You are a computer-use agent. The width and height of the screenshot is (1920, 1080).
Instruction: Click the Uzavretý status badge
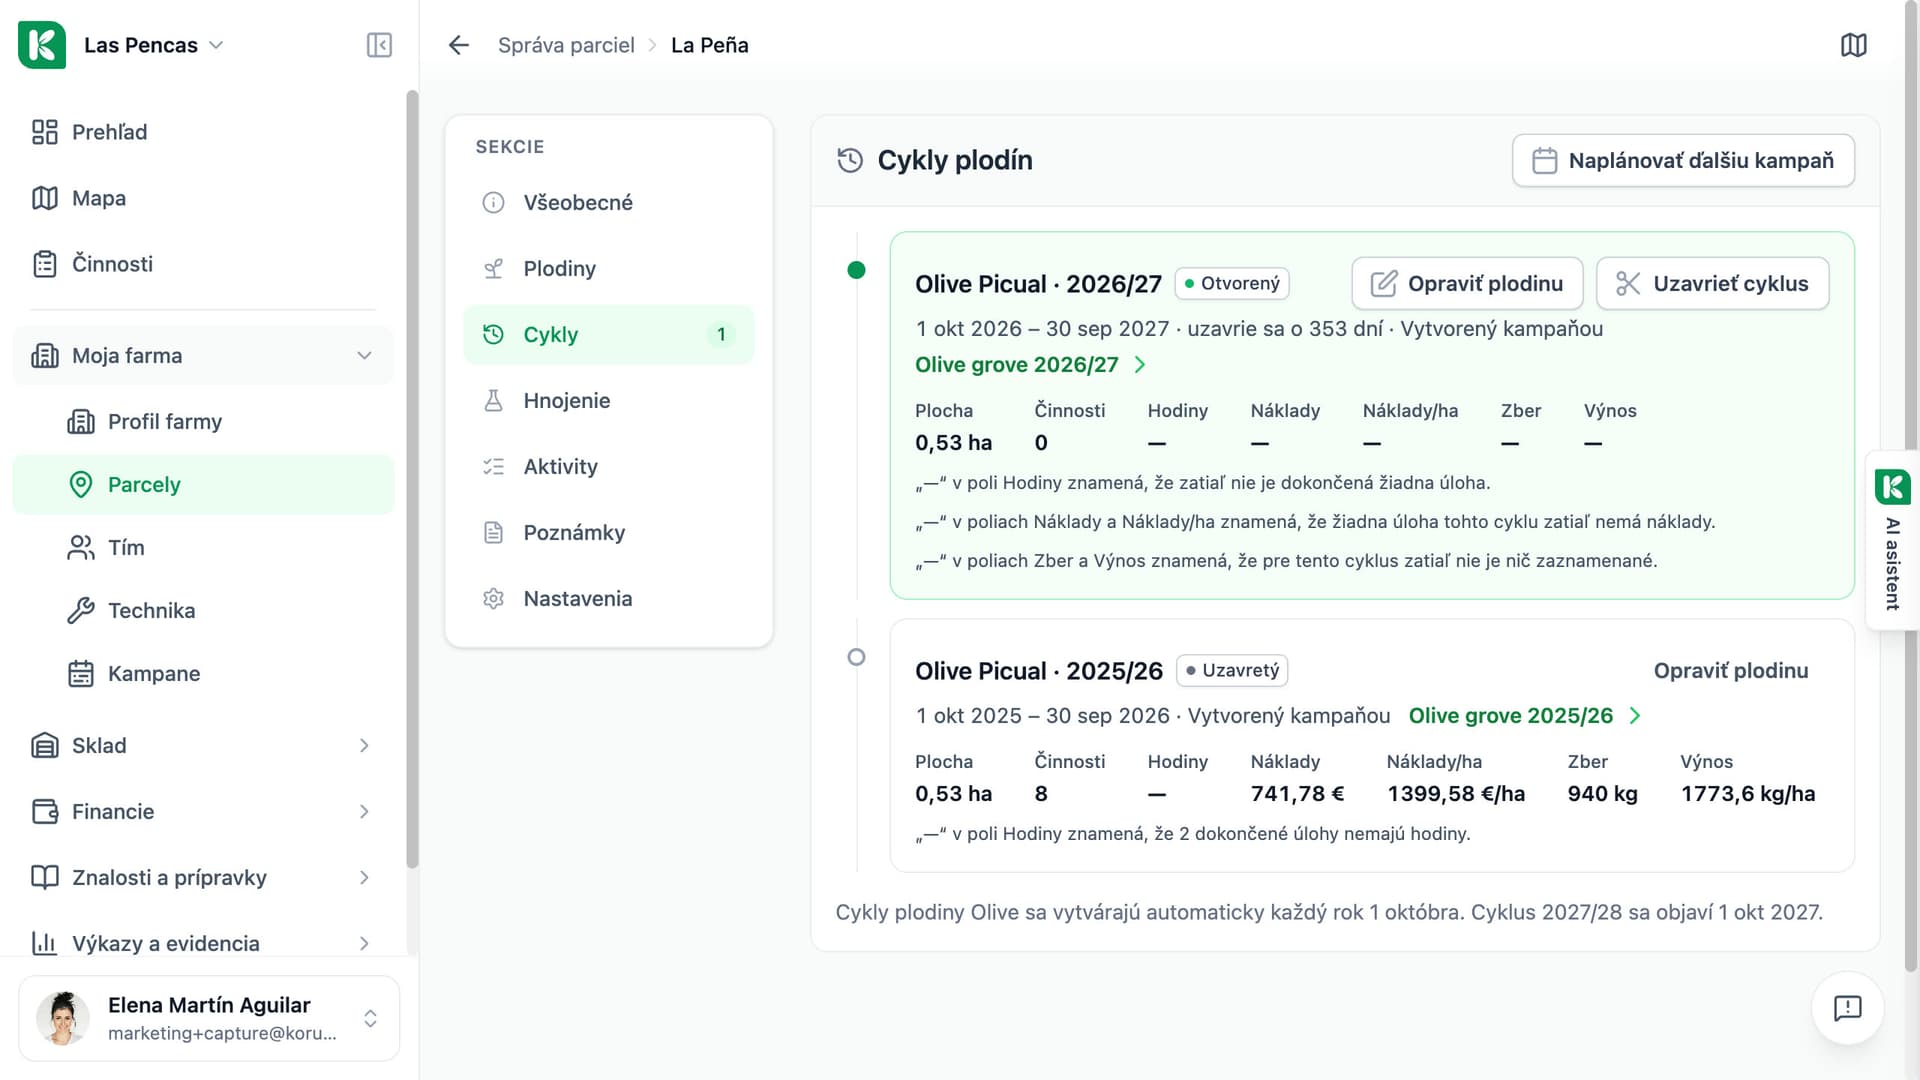1232,670
